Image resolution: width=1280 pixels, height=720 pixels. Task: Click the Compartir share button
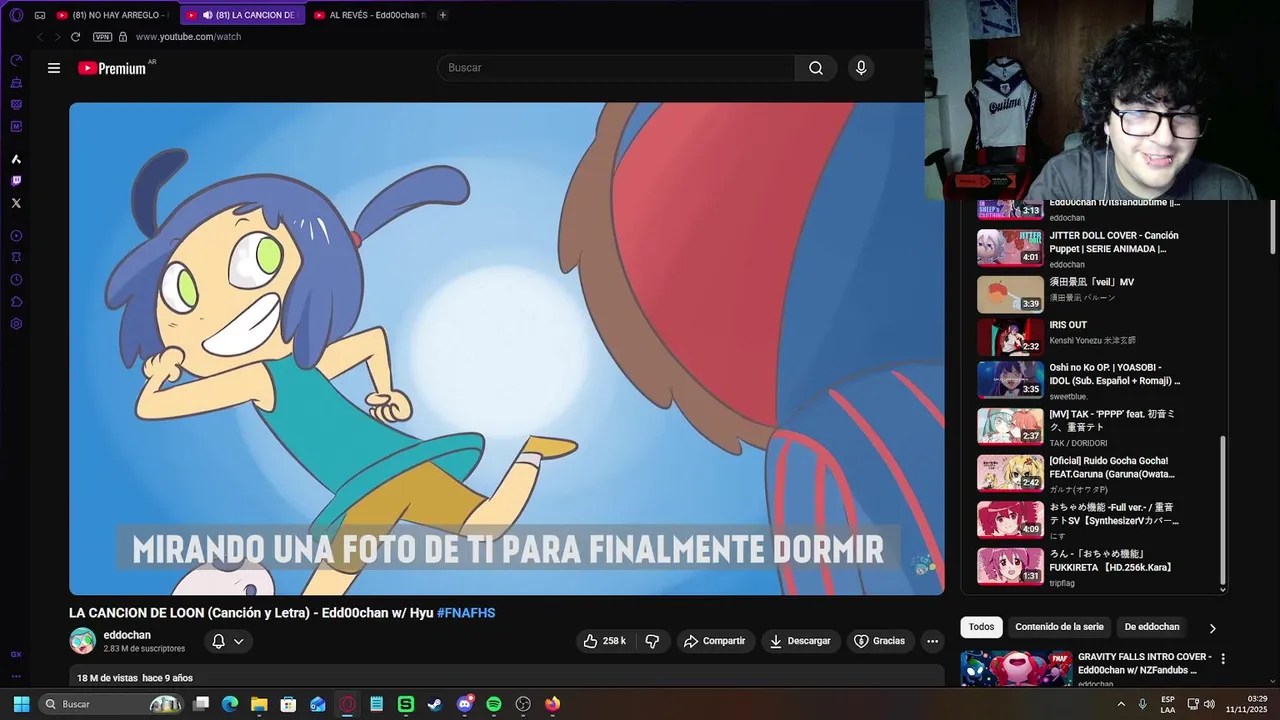[715, 641]
